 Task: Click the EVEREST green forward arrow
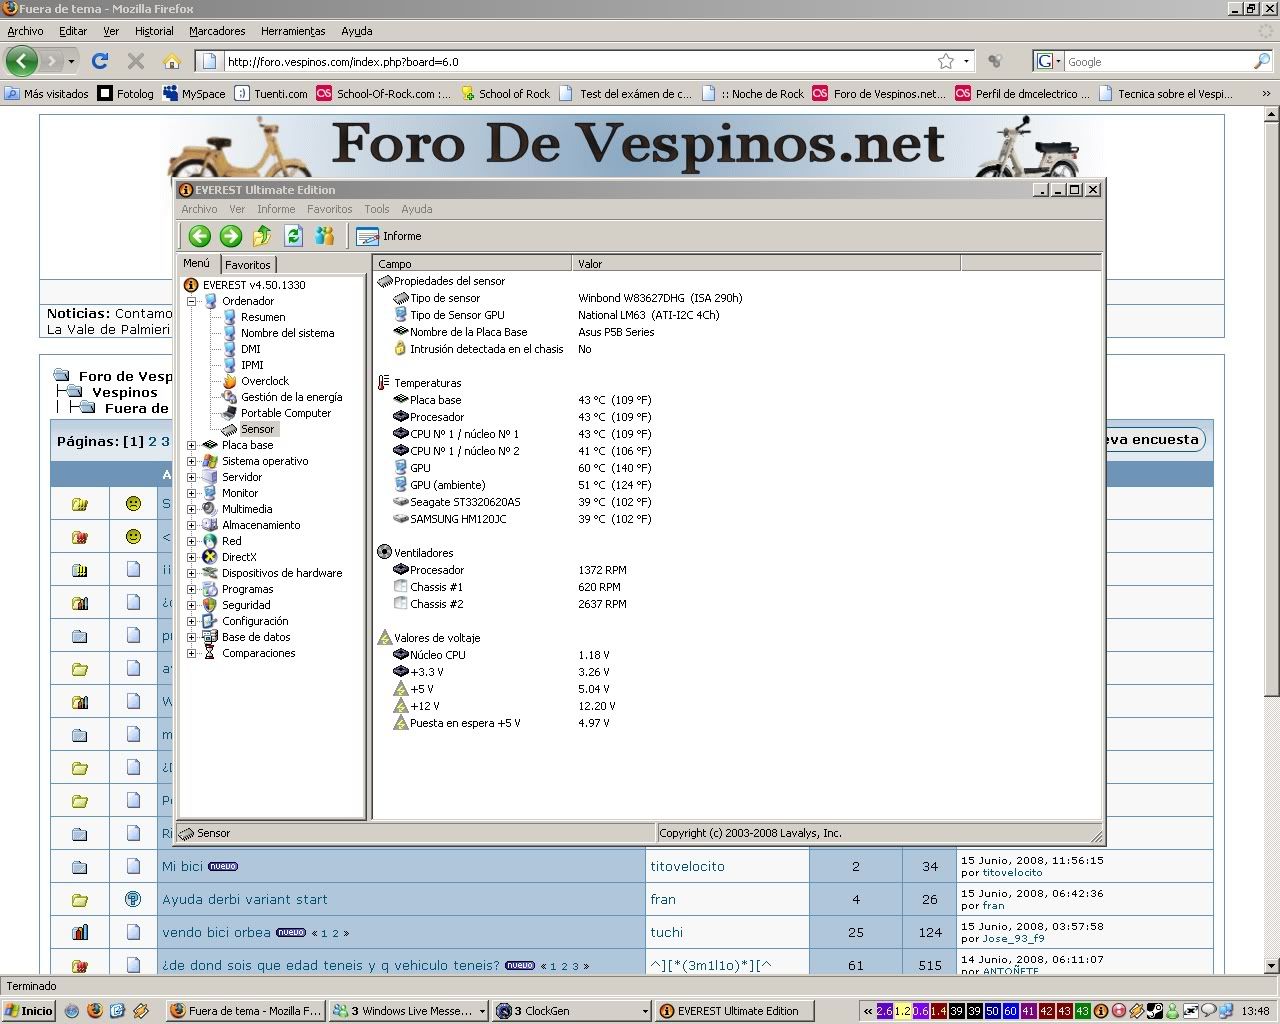tap(231, 236)
